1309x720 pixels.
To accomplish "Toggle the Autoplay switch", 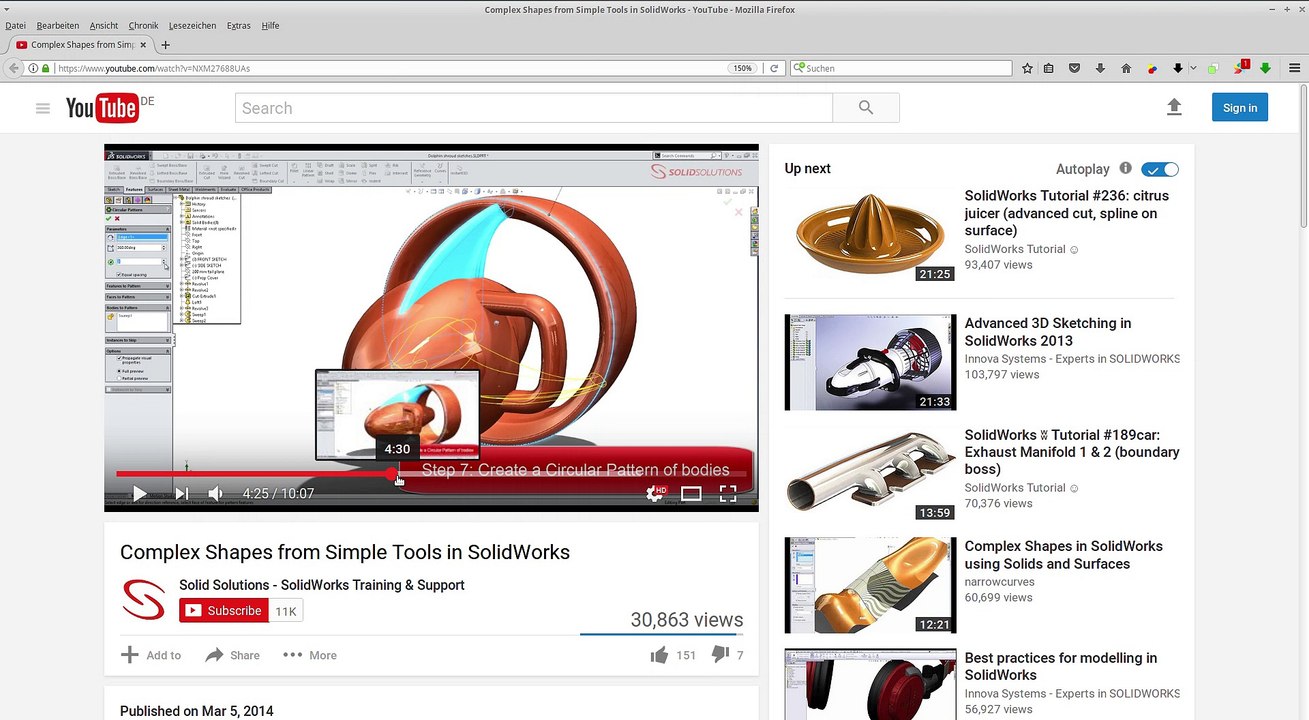I will click(x=1160, y=169).
